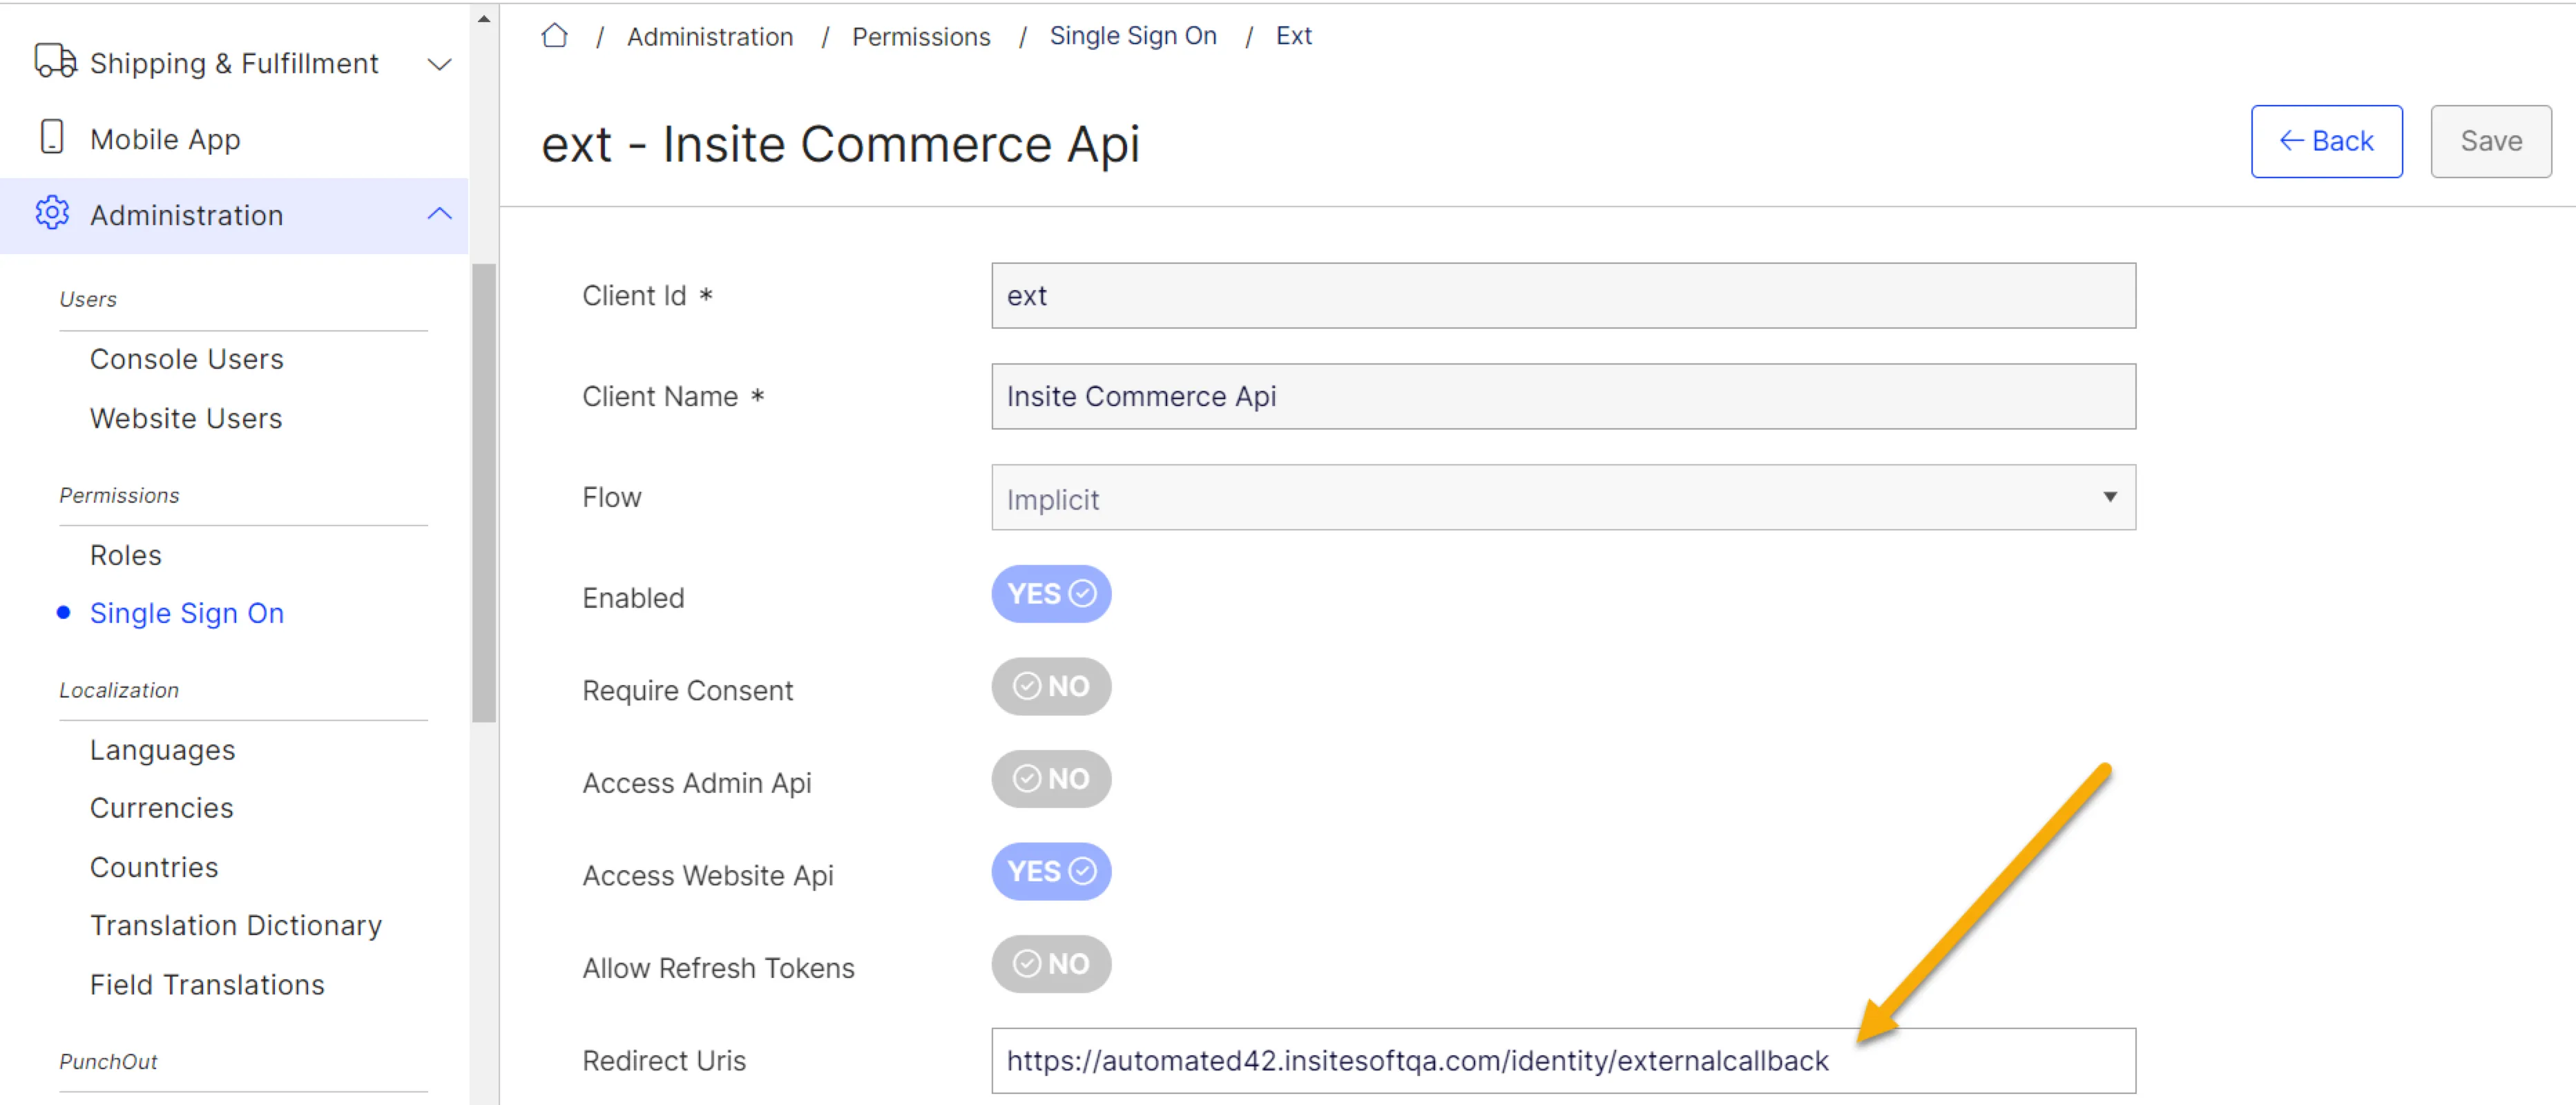Click the sidebar scroll-up arrow
The image size is (2576, 1105).
coord(484,18)
